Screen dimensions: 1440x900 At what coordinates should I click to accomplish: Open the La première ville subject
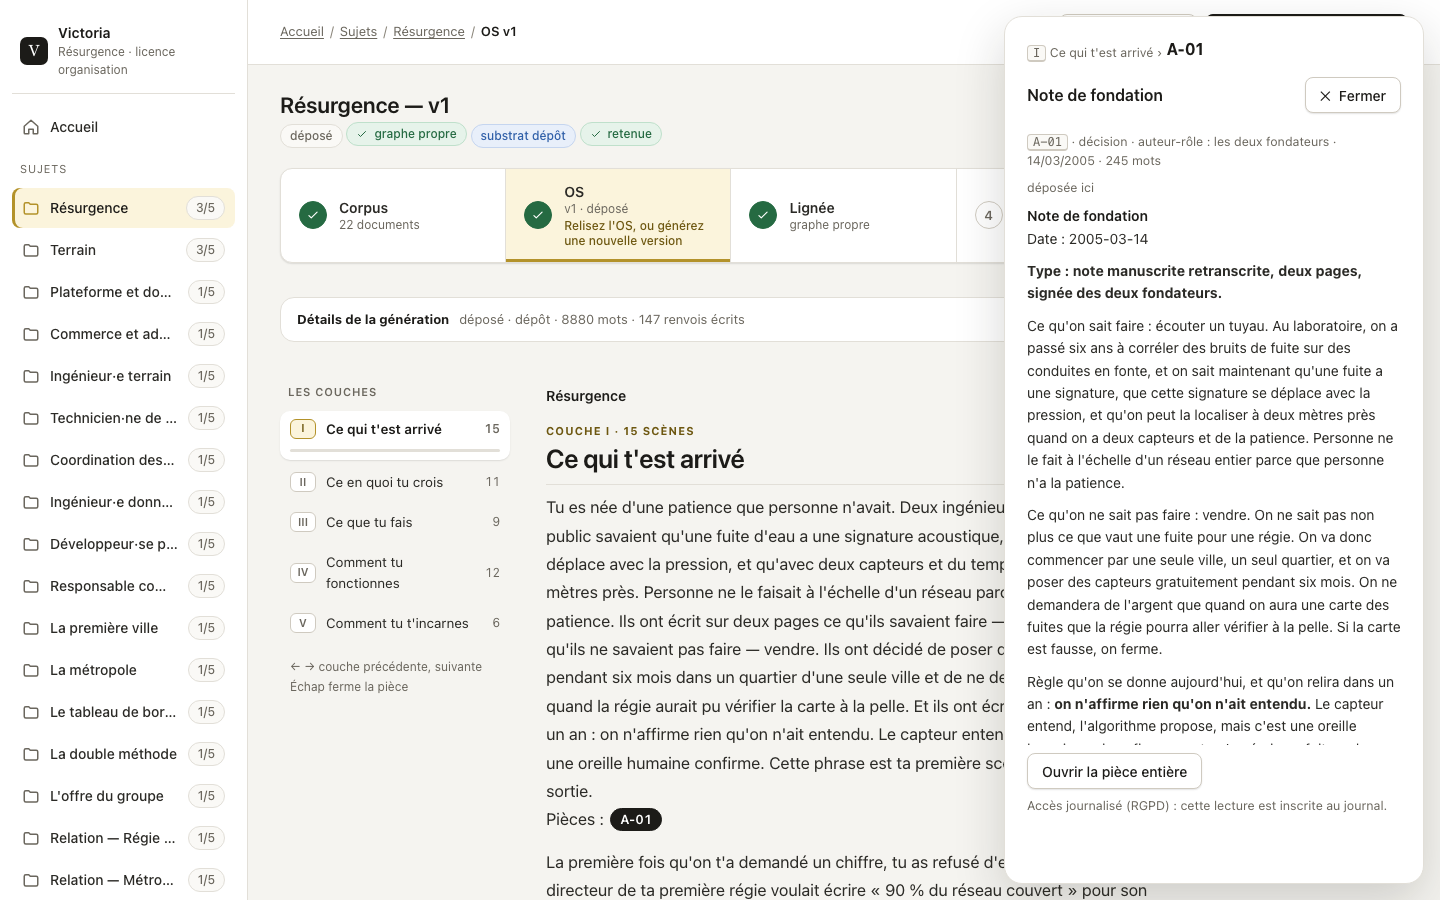tap(123, 628)
